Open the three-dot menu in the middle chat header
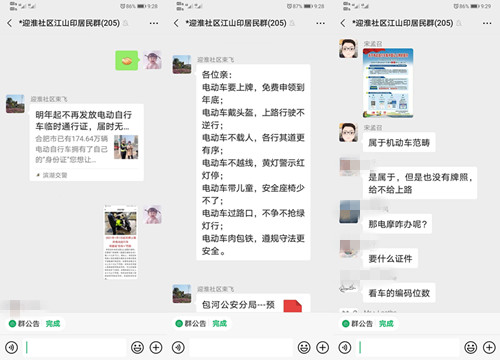Viewport: 500px width, 360px height. pos(320,23)
